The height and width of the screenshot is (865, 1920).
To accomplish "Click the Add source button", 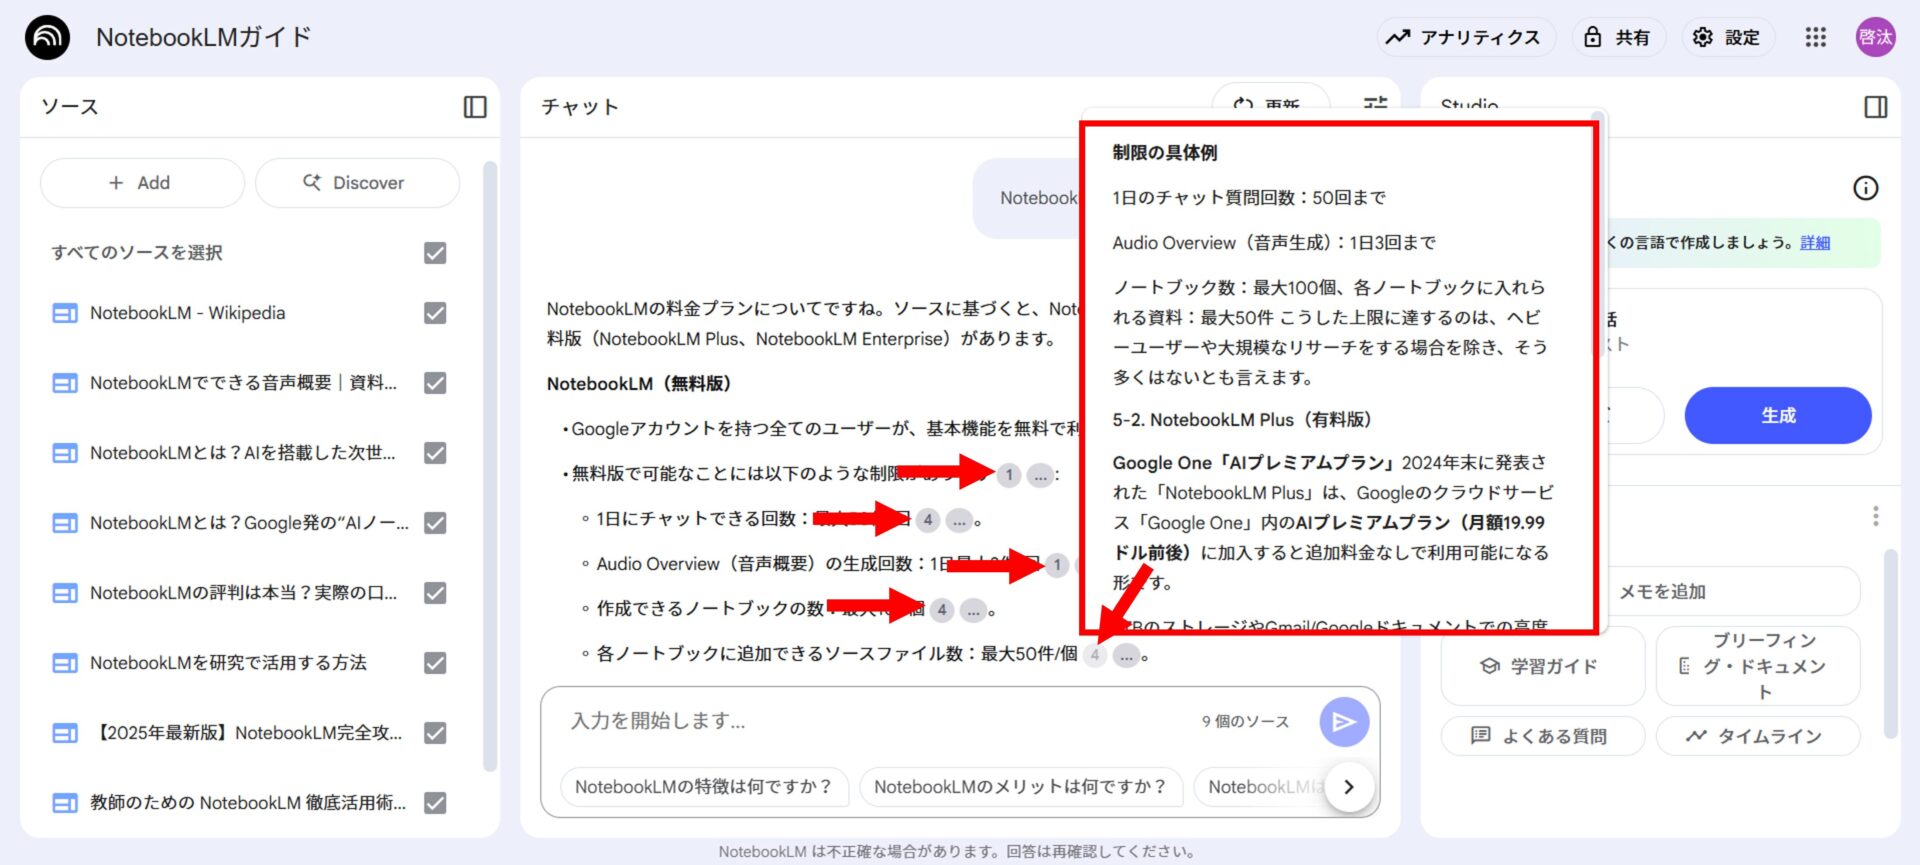I will [x=141, y=183].
